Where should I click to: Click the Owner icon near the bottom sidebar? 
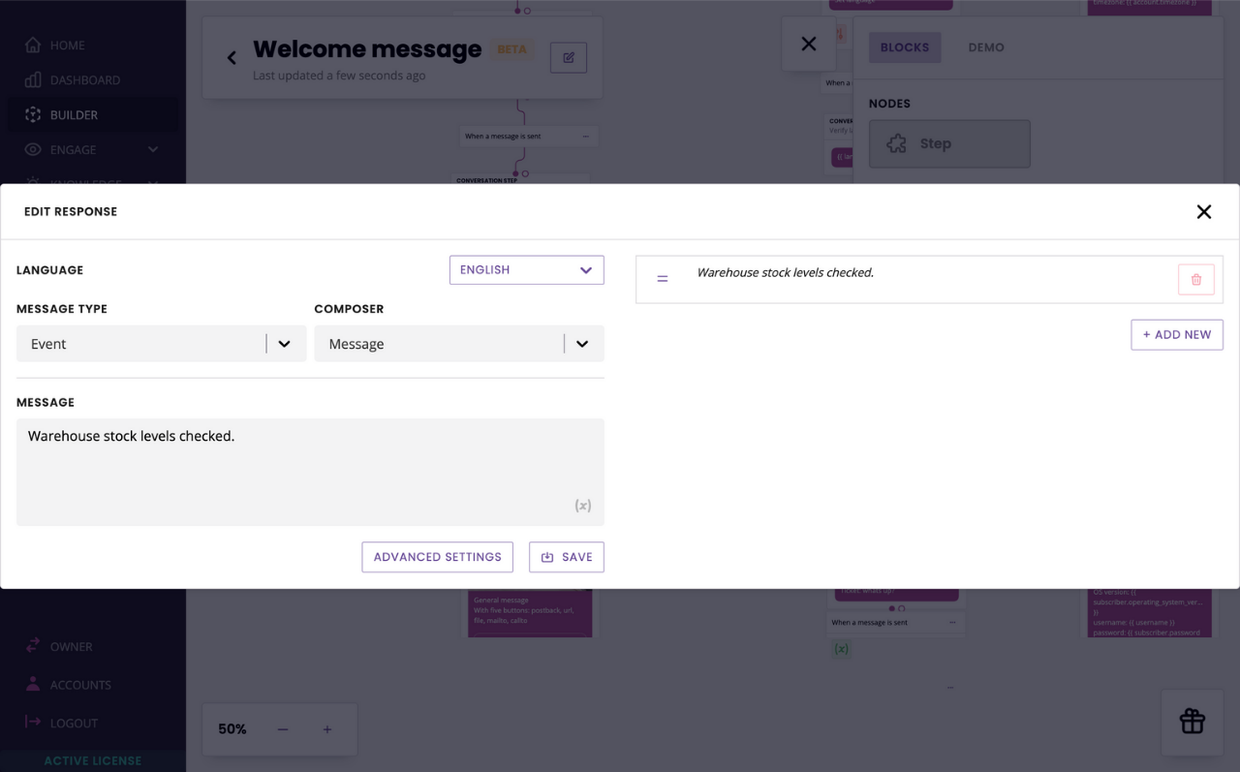(33, 646)
